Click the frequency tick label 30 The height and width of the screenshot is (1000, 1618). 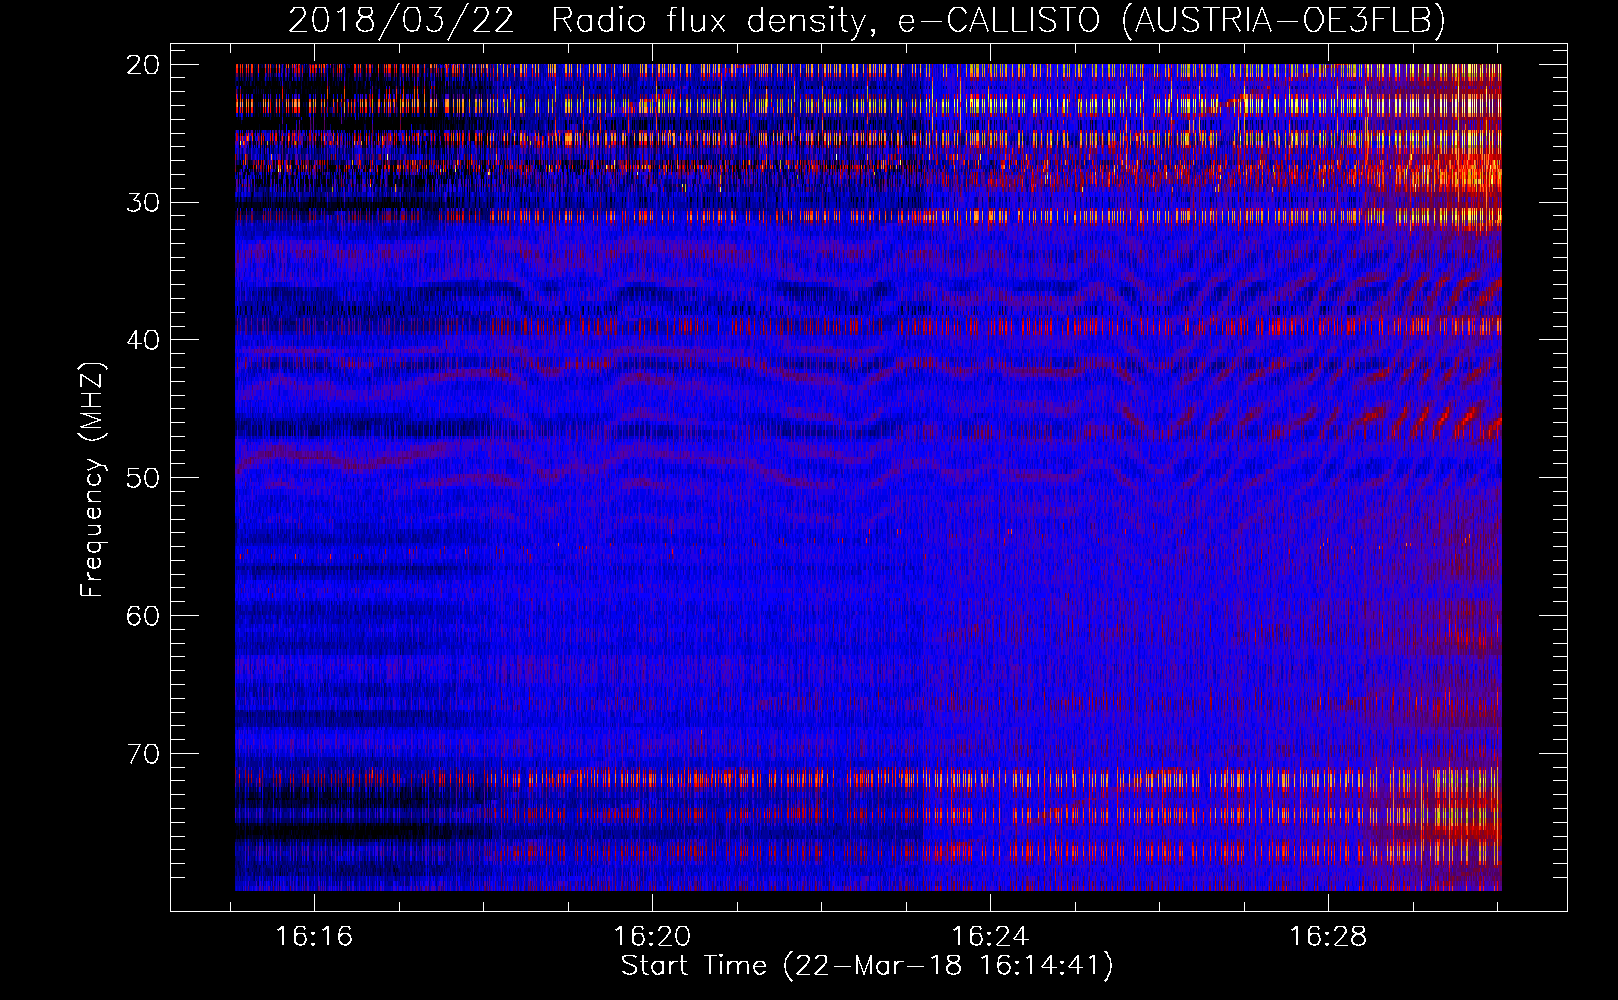pyautogui.click(x=143, y=203)
